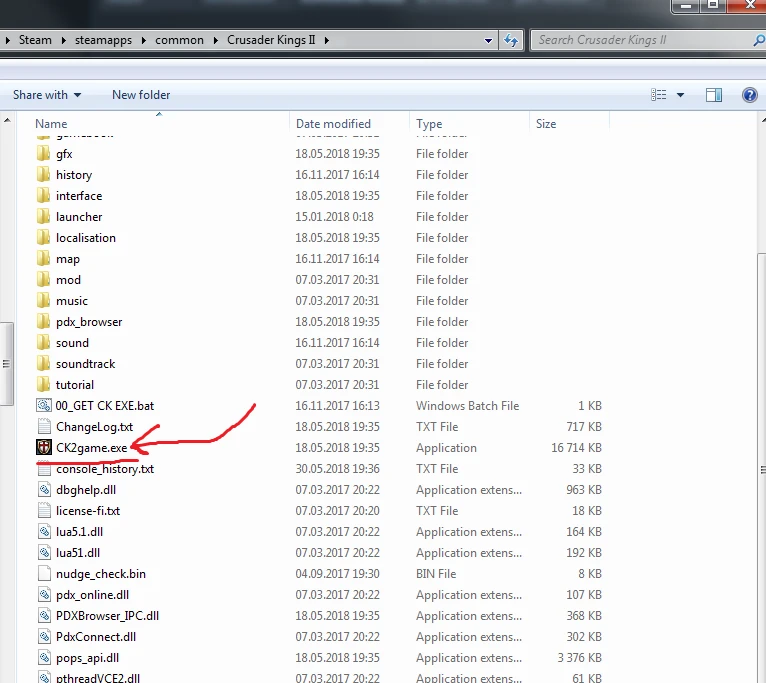The width and height of the screenshot is (766, 683).
Task: Click the localisation folder icon
Action: pos(43,238)
